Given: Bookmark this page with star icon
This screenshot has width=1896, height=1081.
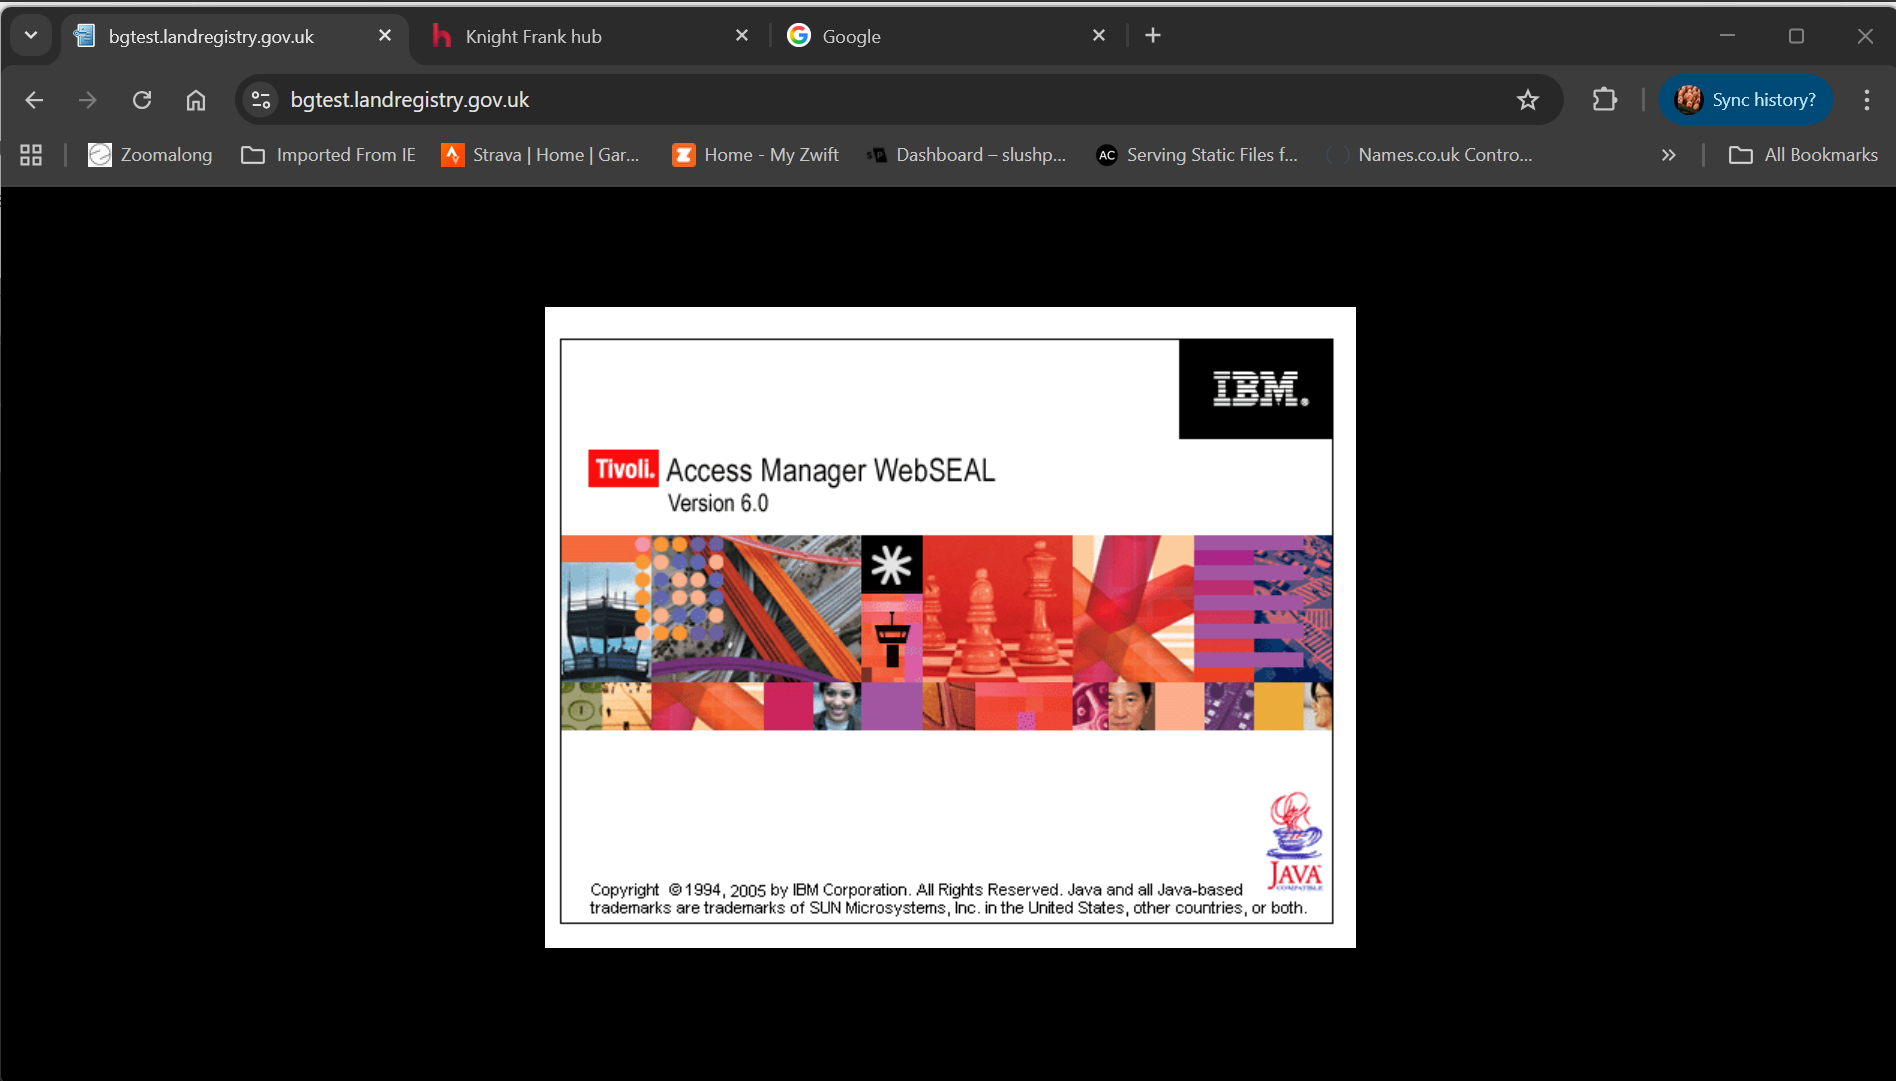Looking at the screenshot, I should [1527, 100].
